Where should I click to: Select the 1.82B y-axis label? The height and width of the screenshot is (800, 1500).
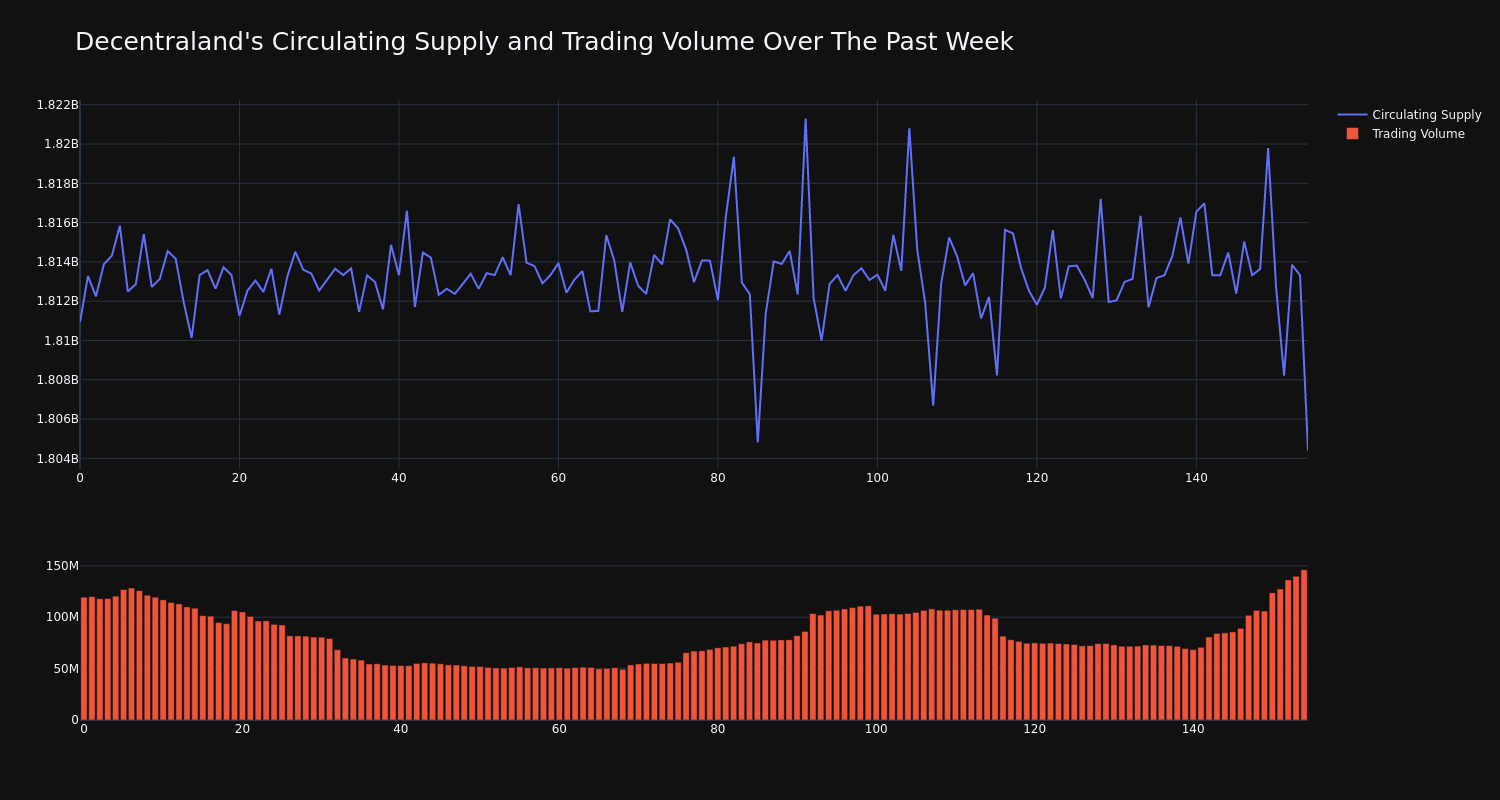point(61,144)
